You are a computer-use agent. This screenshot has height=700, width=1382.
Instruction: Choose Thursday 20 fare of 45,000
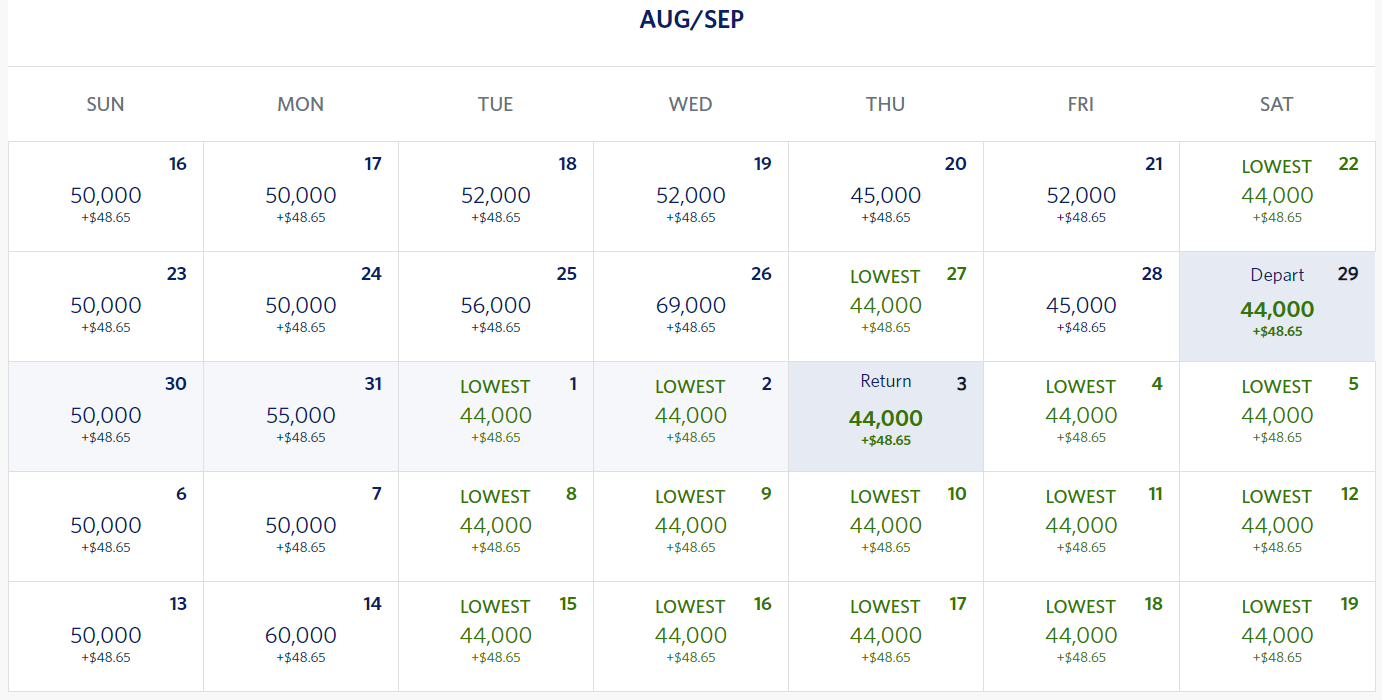pyautogui.click(x=886, y=196)
